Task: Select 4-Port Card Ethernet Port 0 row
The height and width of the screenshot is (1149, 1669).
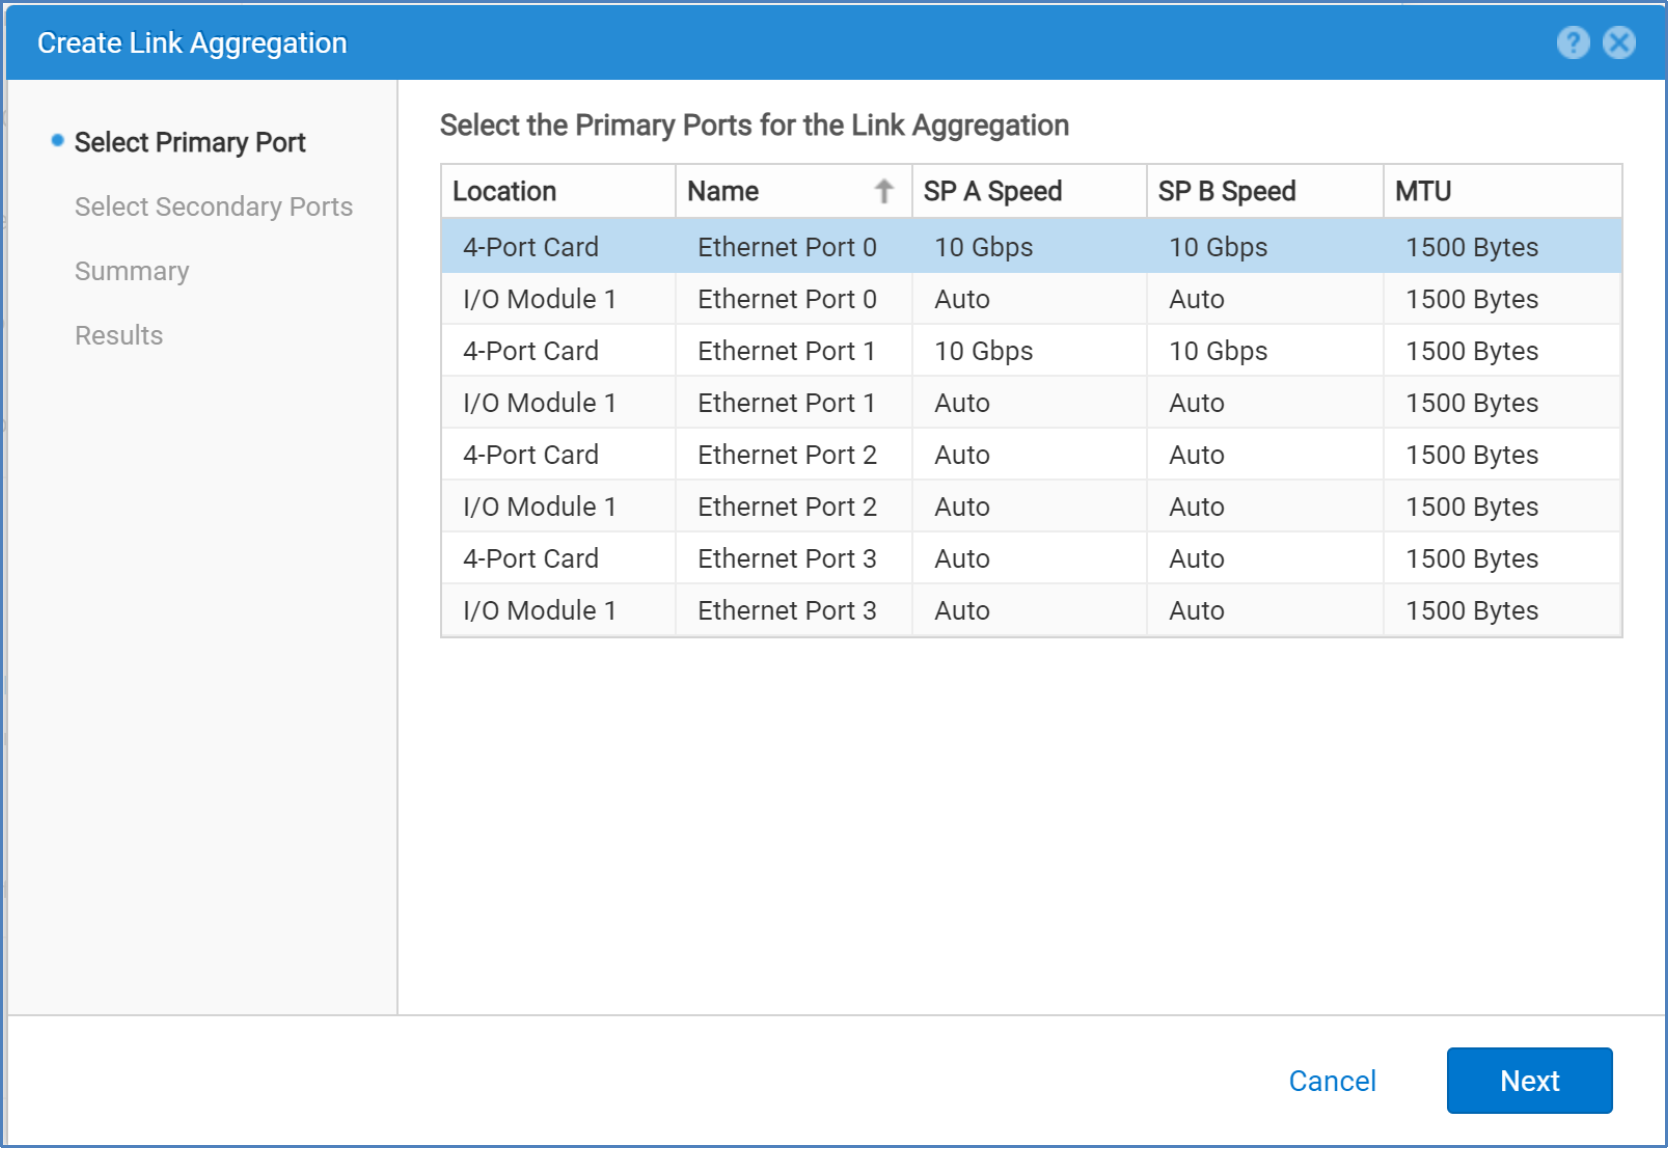Action: 1031,247
